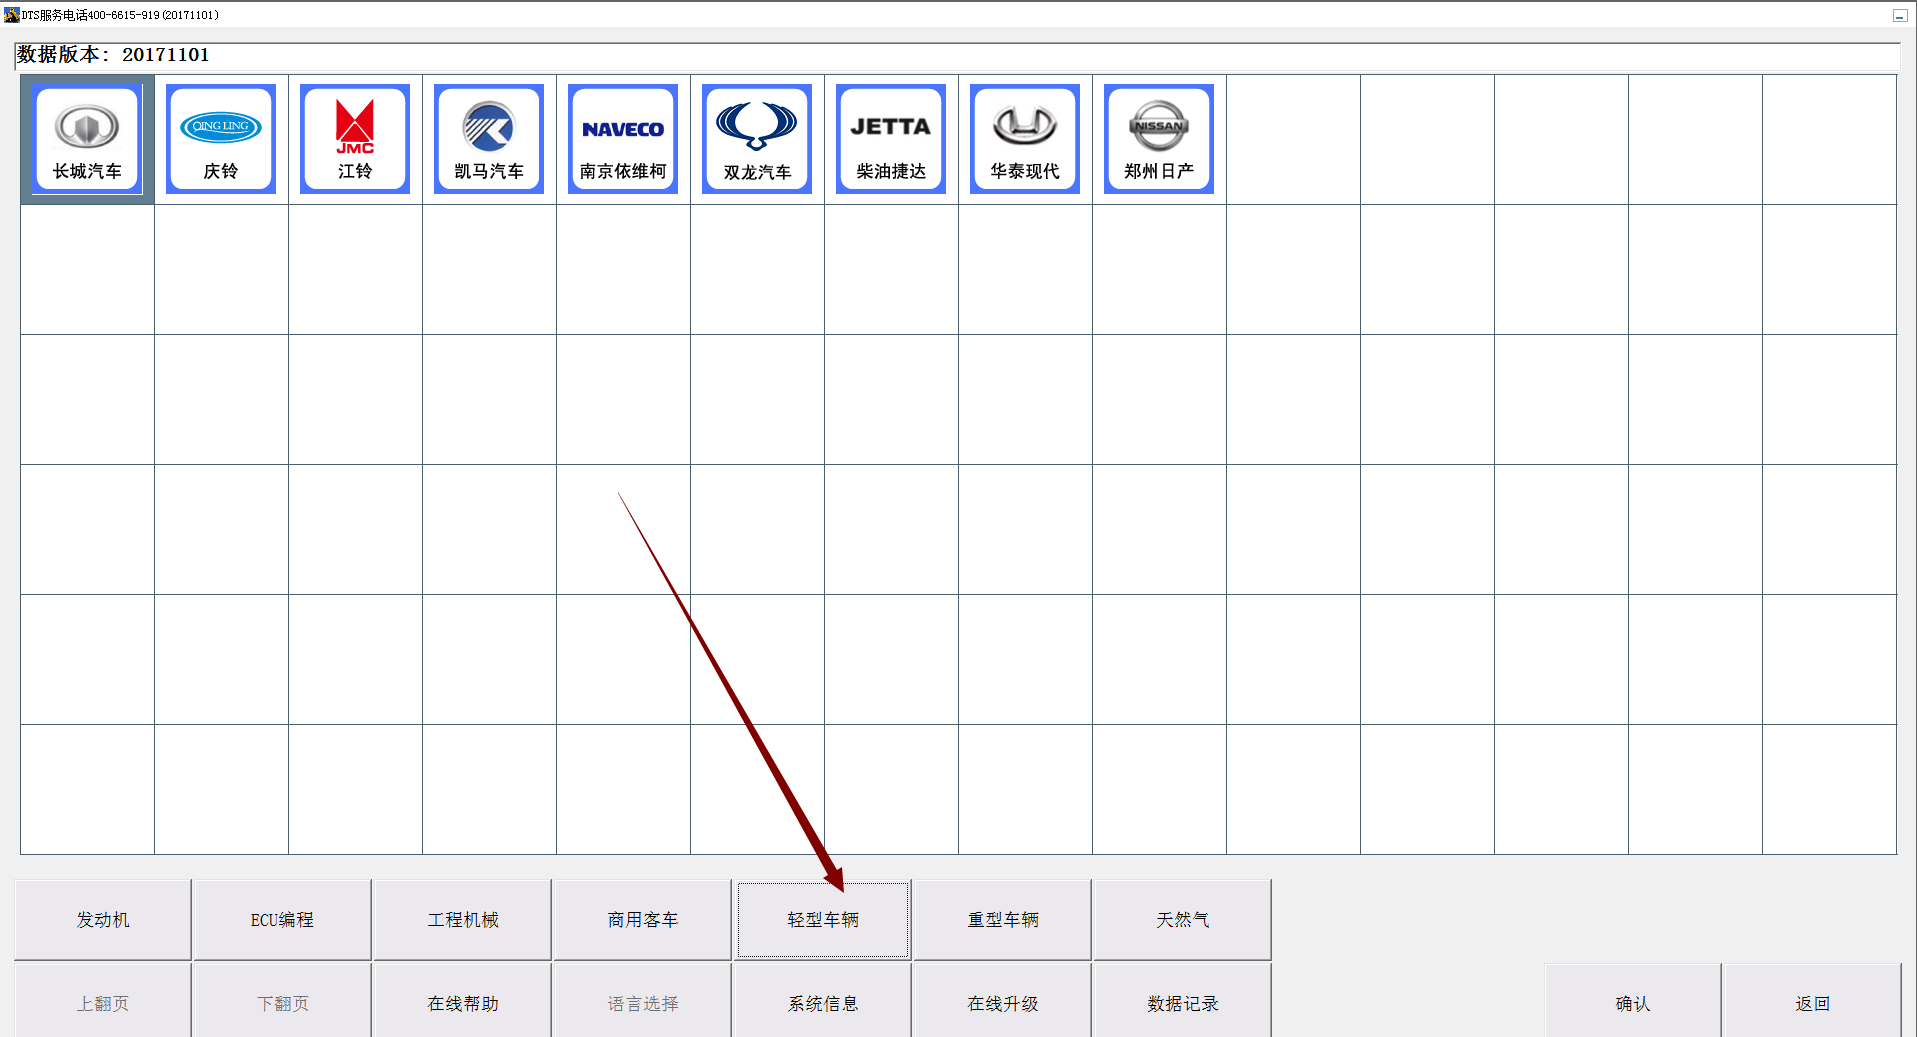Open the 庆铃 brand icon
Screen dimensions: 1917x1037
coord(221,139)
